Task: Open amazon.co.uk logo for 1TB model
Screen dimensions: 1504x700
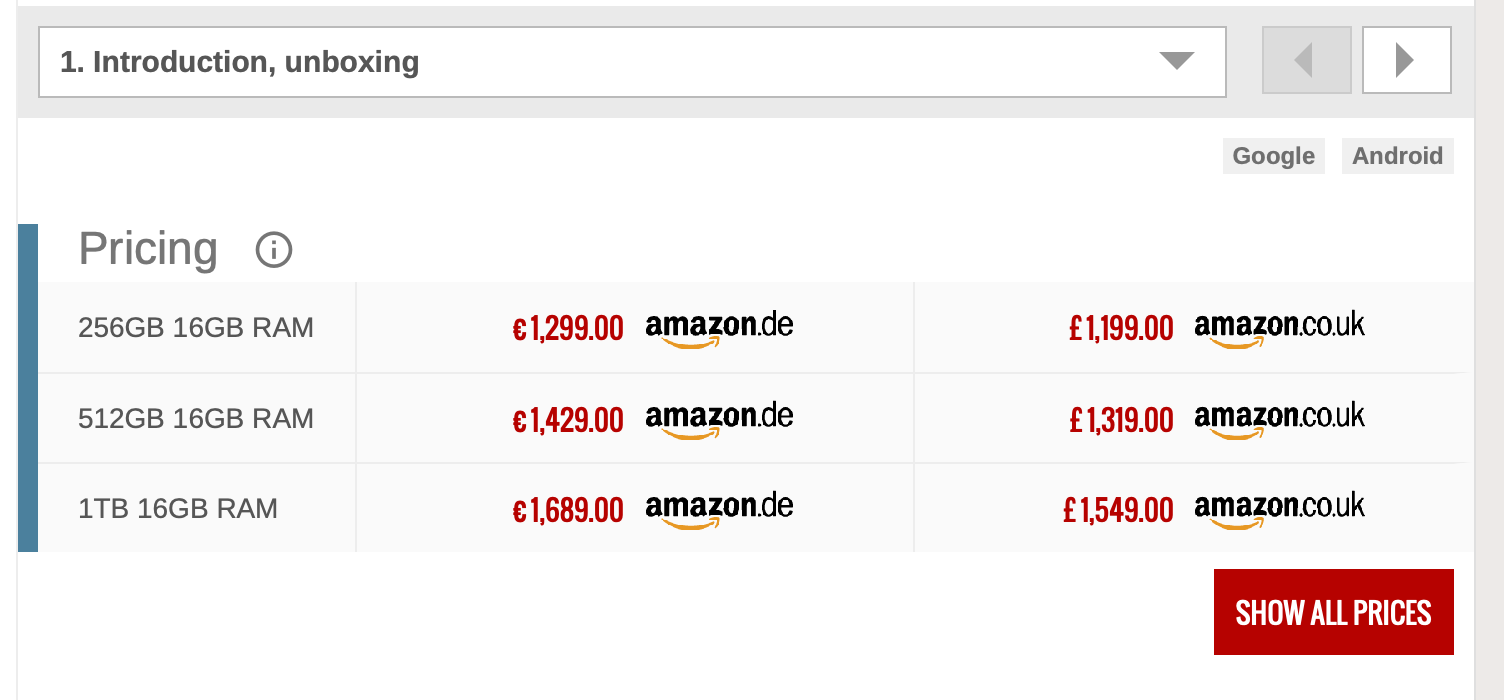Action: tap(1279, 509)
